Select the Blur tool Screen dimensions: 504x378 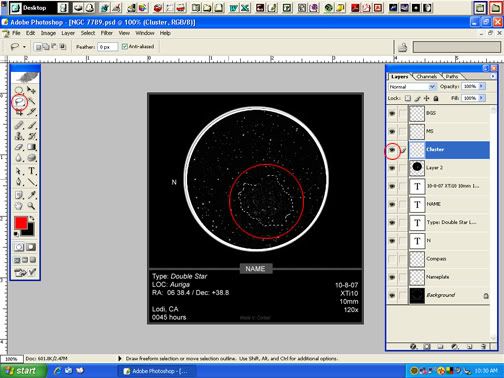point(19,158)
